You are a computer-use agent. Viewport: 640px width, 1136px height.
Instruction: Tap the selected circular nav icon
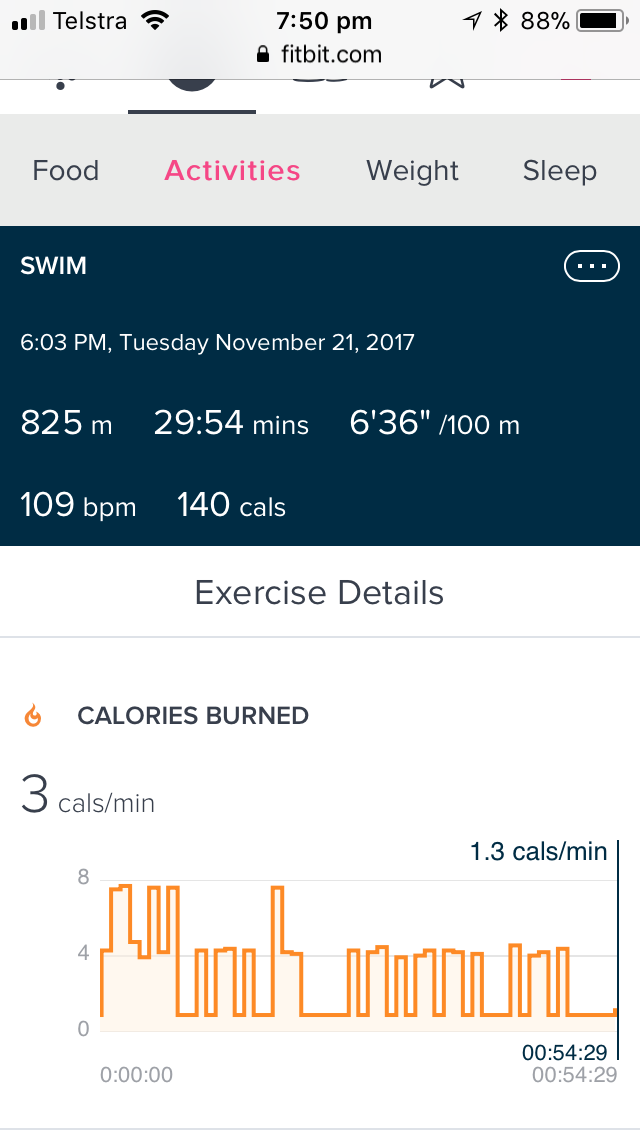pos(192,84)
